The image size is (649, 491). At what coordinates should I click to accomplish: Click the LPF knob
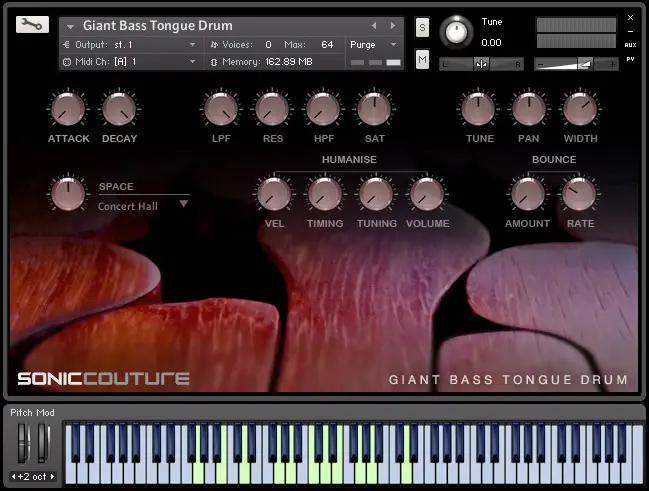click(x=221, y=109)
